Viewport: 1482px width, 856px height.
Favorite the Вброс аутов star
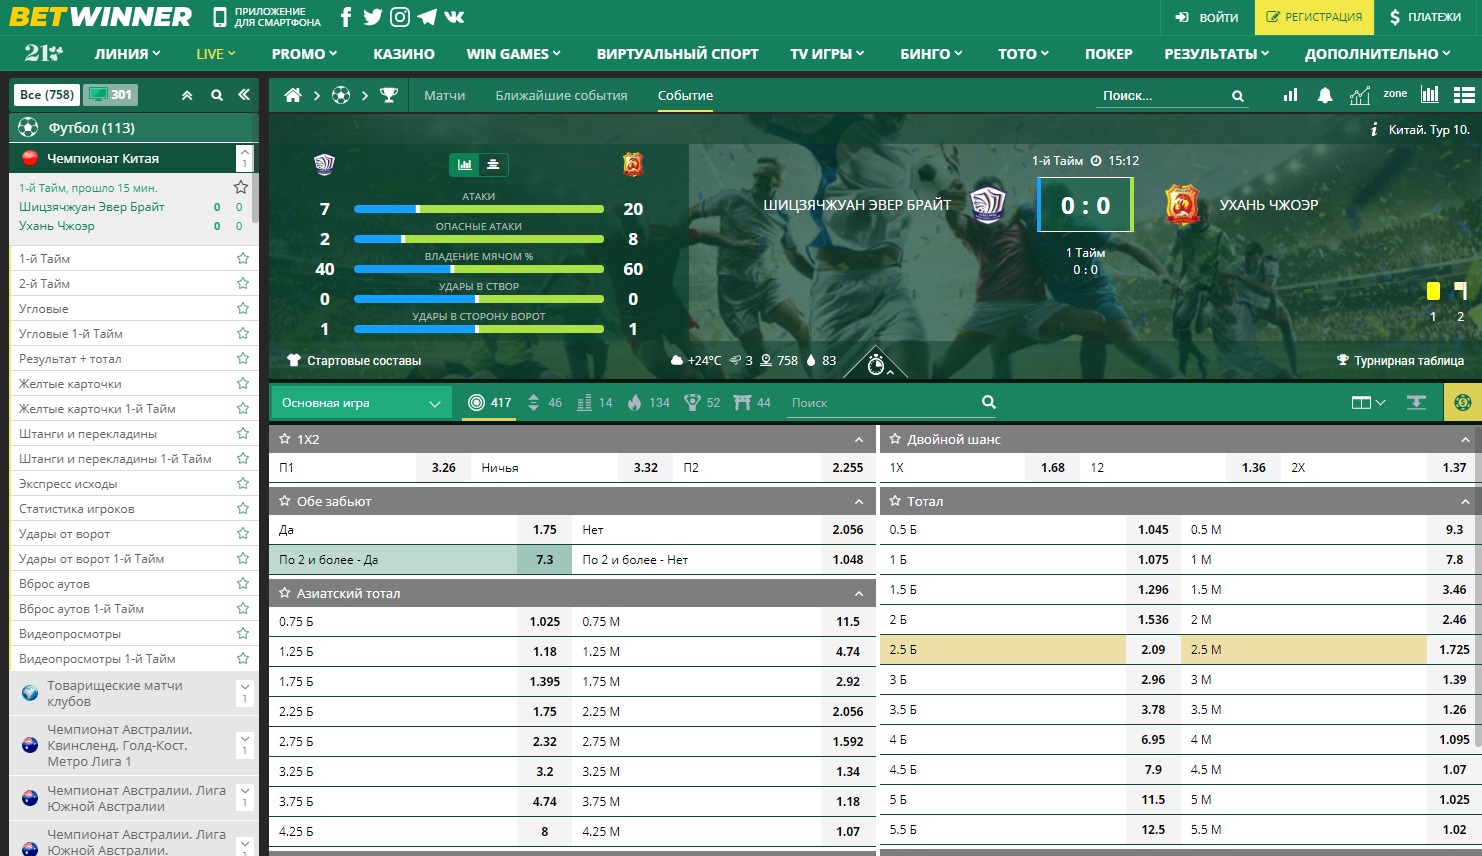click(x=242, y=583)
